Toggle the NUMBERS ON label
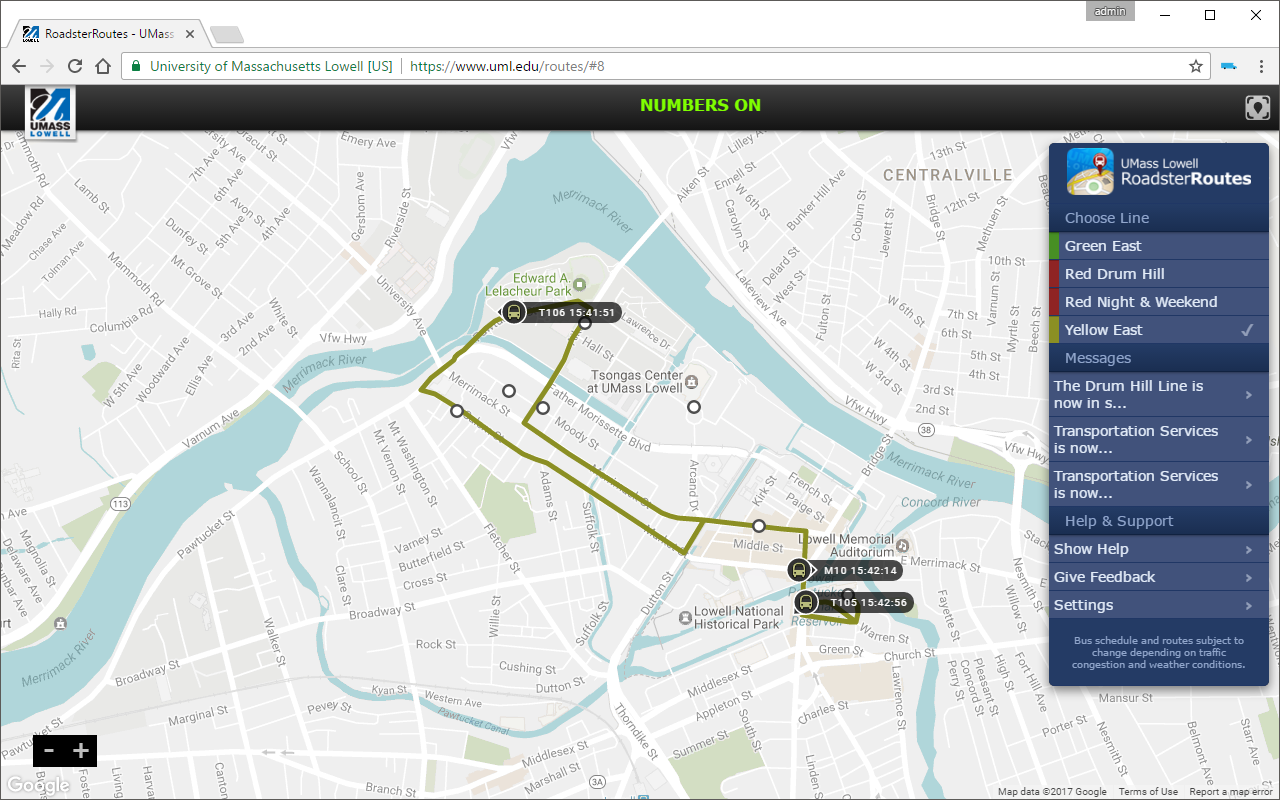The height and width of the screenshot is (800, 1280). click(700, 105)
